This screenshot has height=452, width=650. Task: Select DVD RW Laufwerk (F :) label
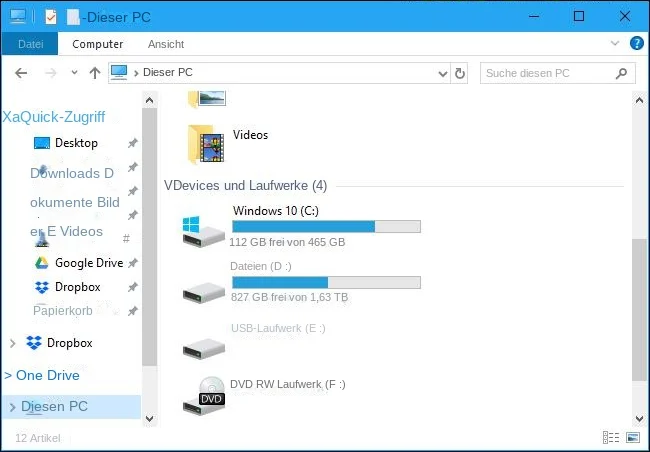(288, 384)
